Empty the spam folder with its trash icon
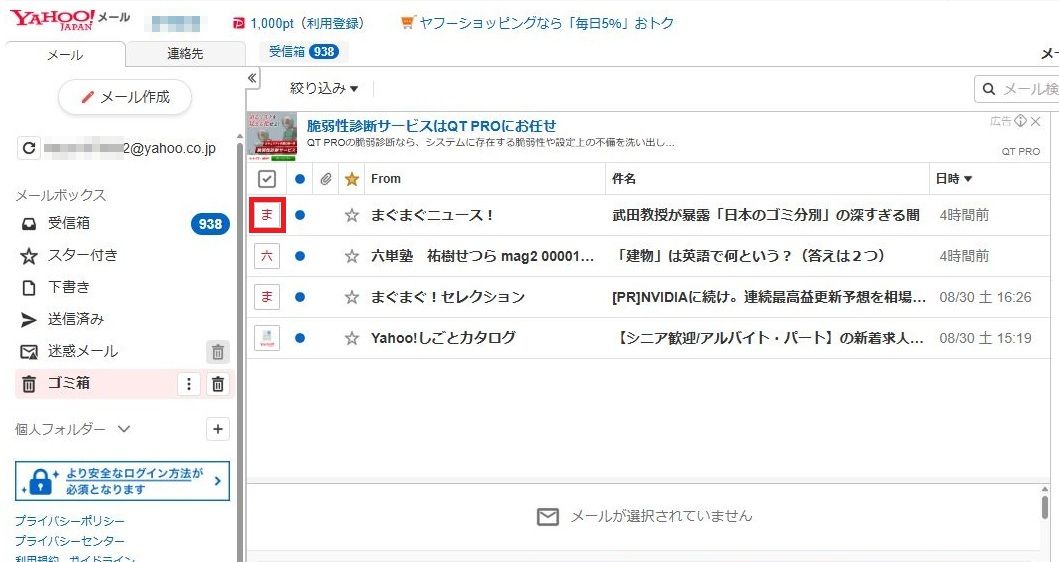The image size is (1059, 562). pyautogui.click(x=218, y=352)
